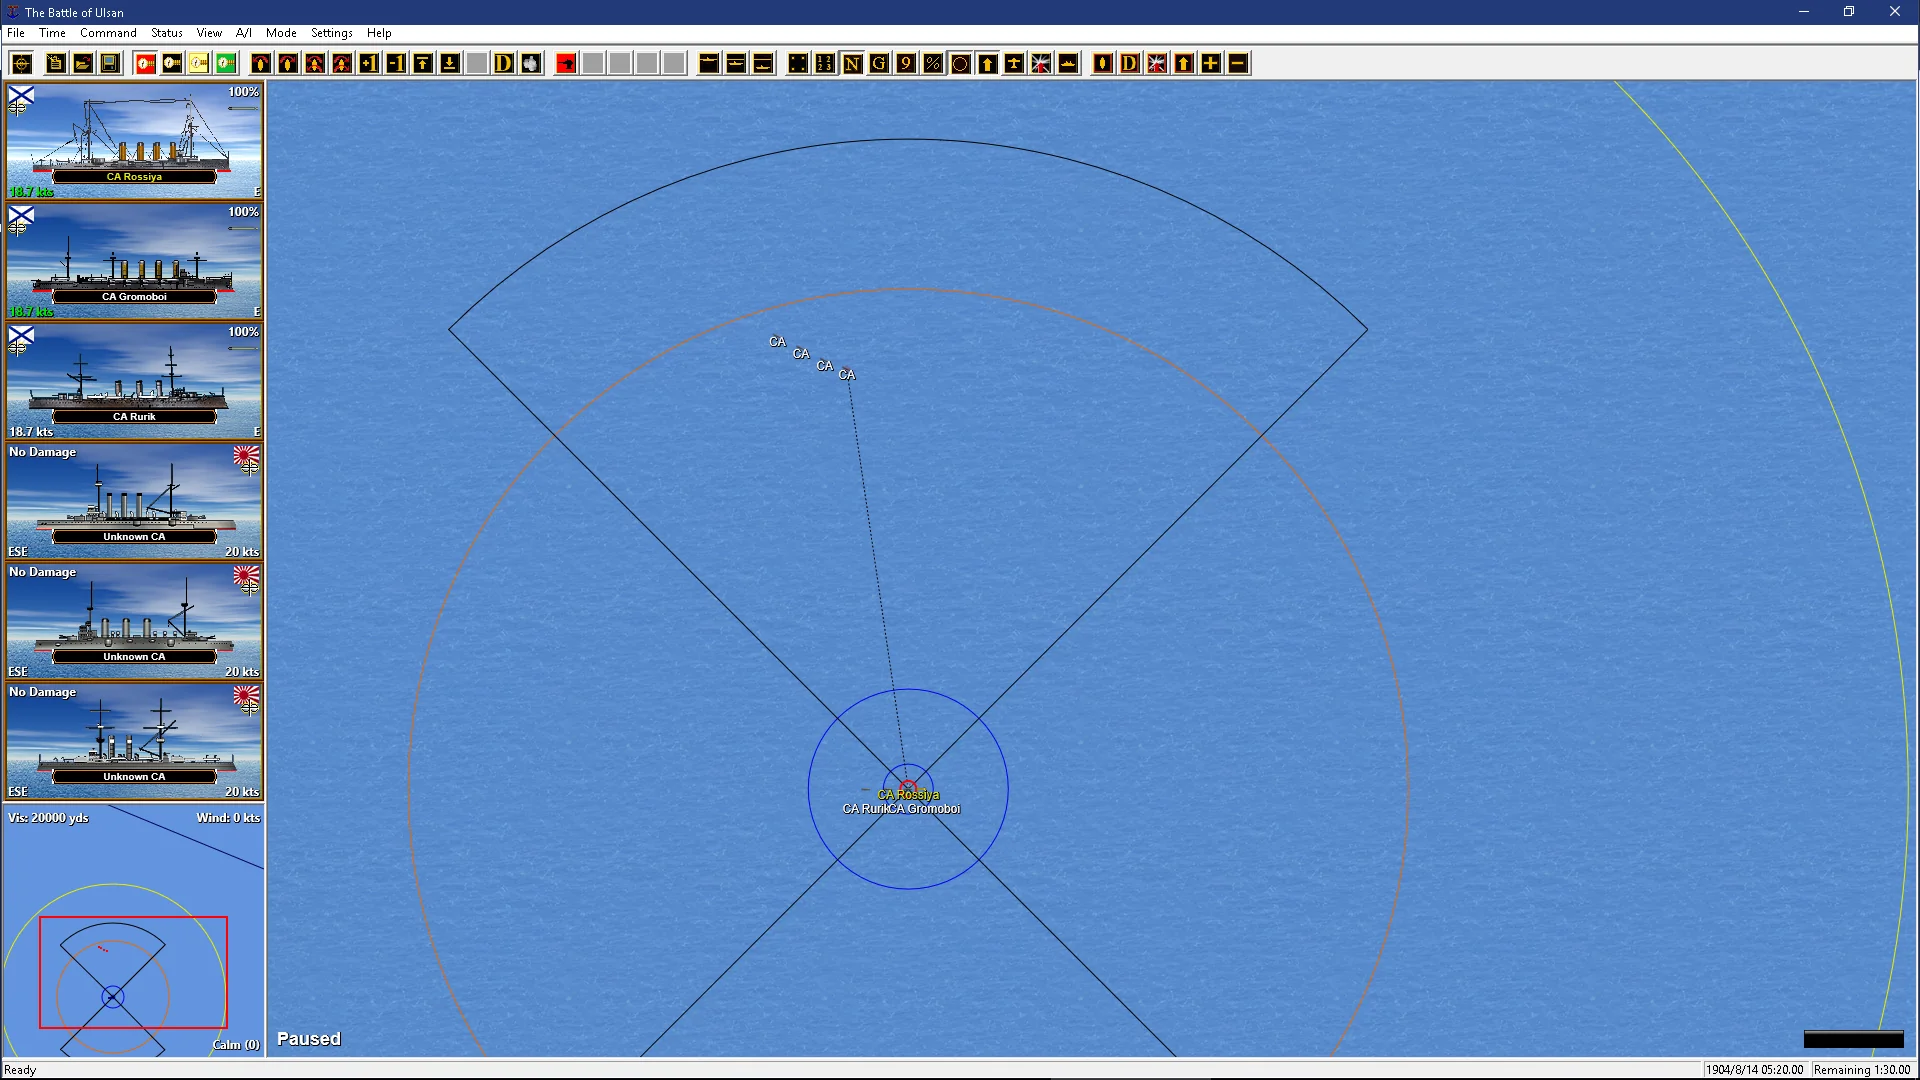Screen dimensions: 1920x1080
Task: Toggle the N ship names display button
Action: [852, 64]
